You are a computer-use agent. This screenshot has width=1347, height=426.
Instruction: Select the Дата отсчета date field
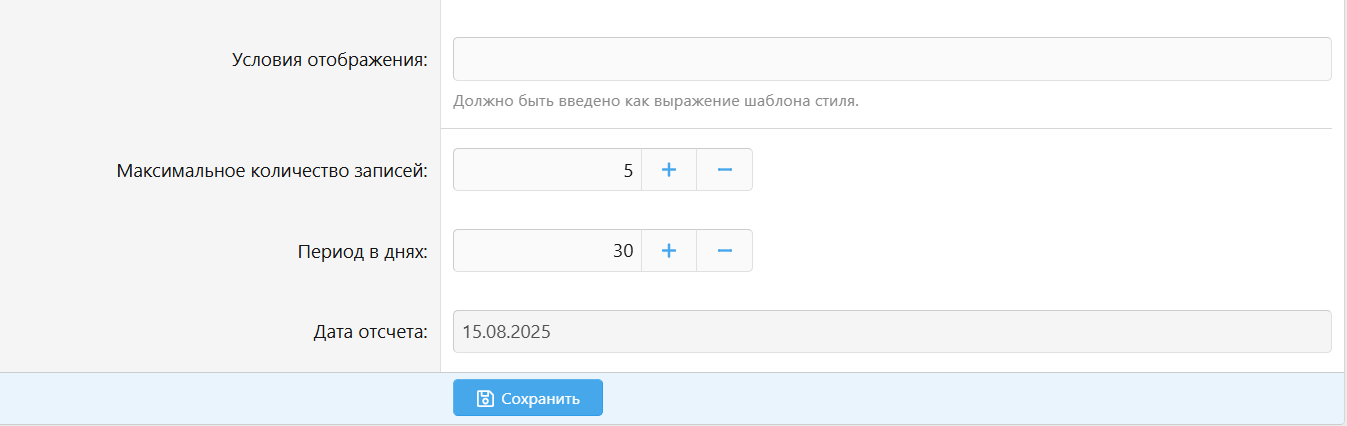pos(892,332)
